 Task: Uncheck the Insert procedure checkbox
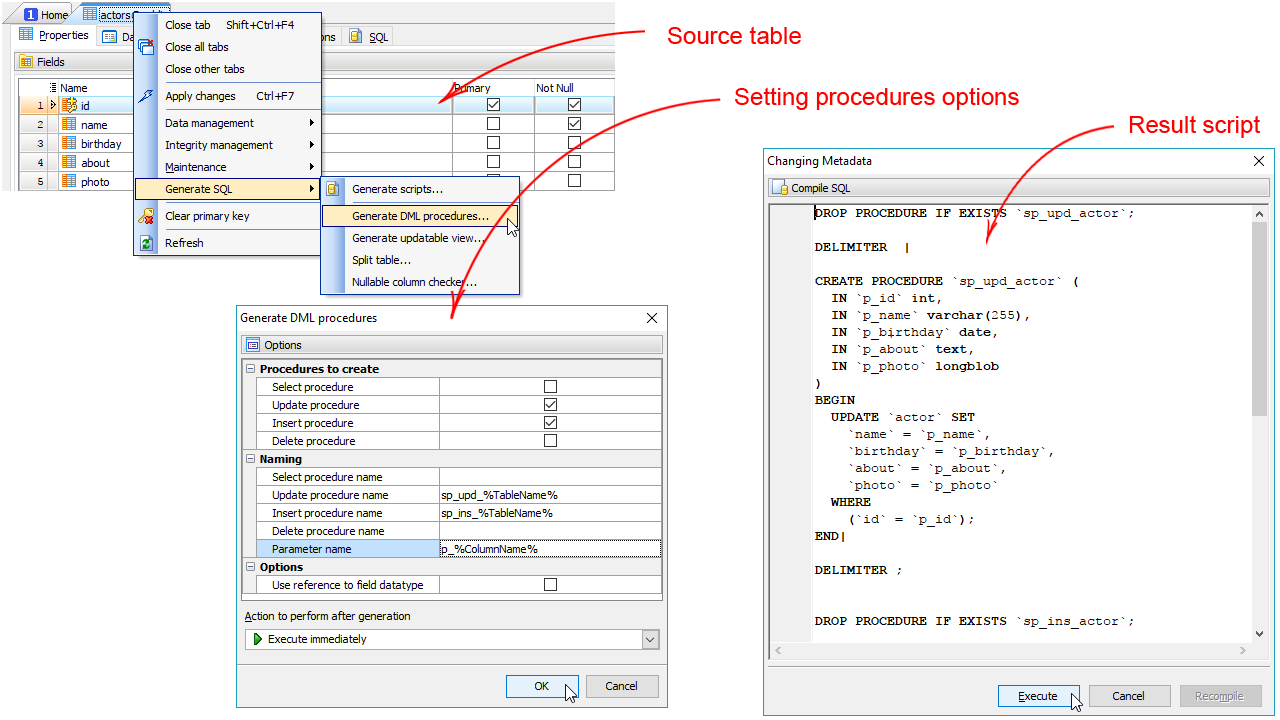[x=550, y=423]
